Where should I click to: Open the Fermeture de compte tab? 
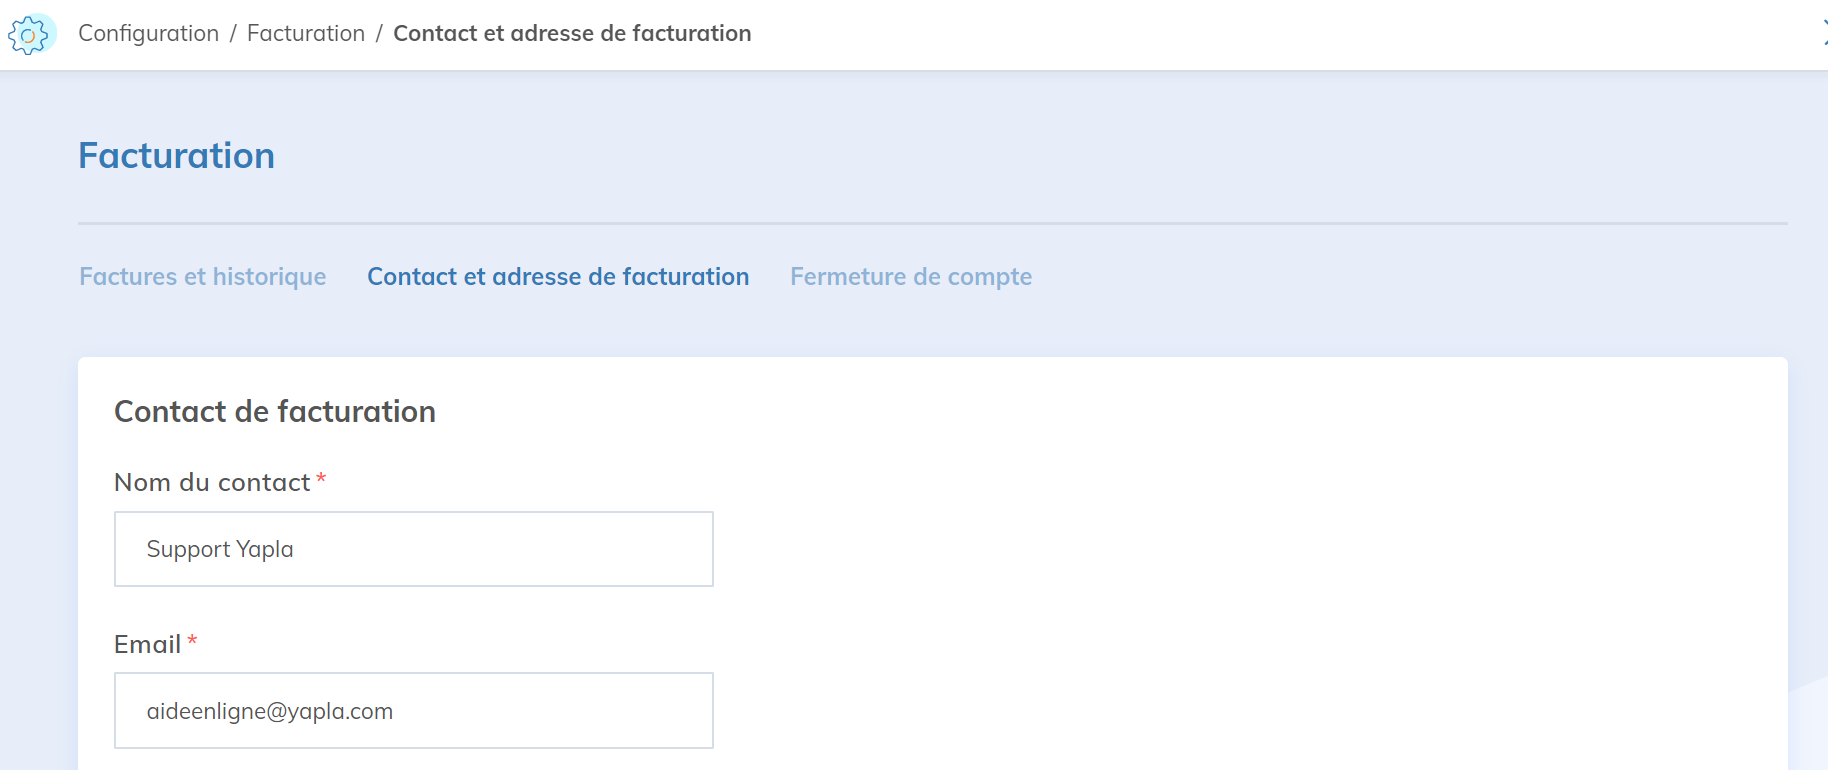911,276
